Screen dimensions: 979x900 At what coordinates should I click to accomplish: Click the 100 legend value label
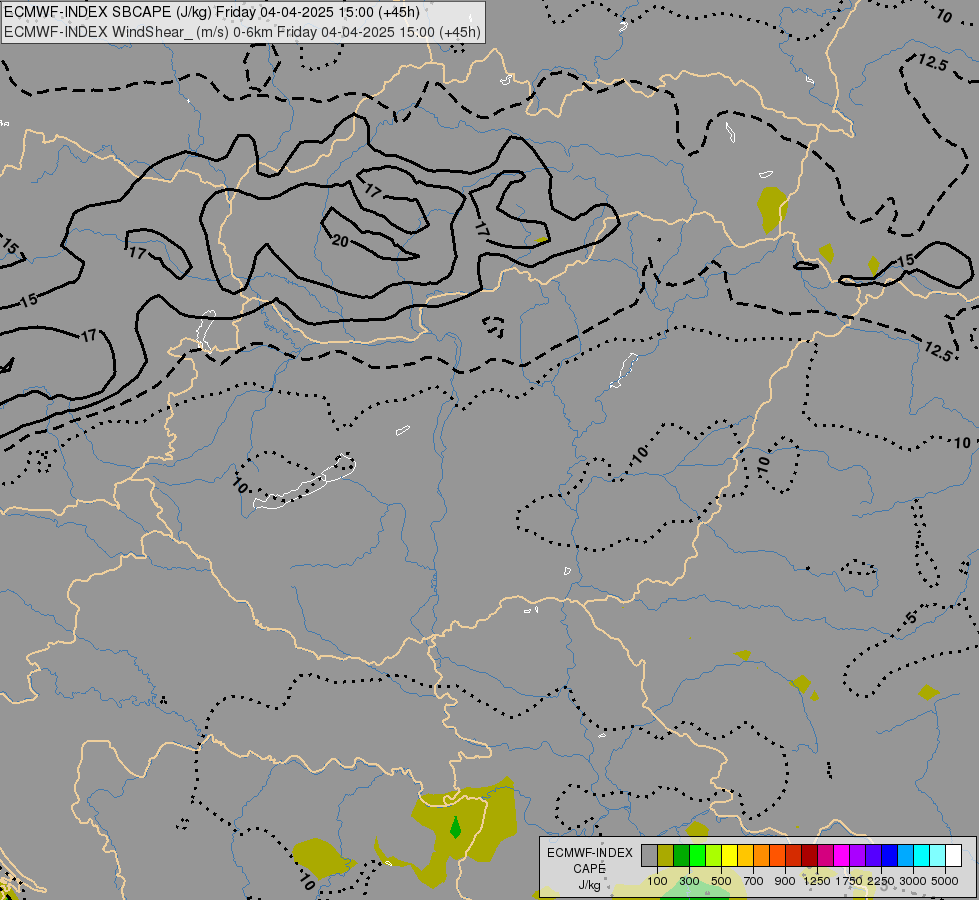point(657,881)
